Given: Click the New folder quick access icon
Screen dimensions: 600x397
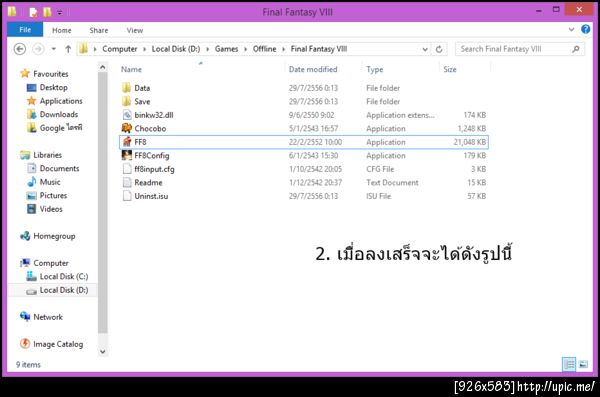Looking at the screenshot, I should tap(47, 12).
